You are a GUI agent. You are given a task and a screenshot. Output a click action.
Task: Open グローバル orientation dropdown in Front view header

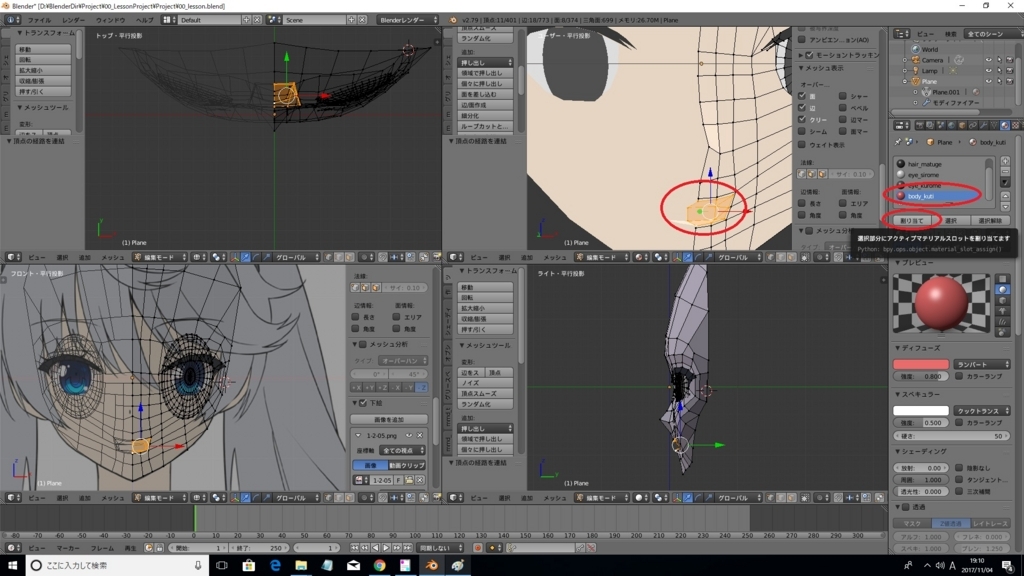click(296, 498)
